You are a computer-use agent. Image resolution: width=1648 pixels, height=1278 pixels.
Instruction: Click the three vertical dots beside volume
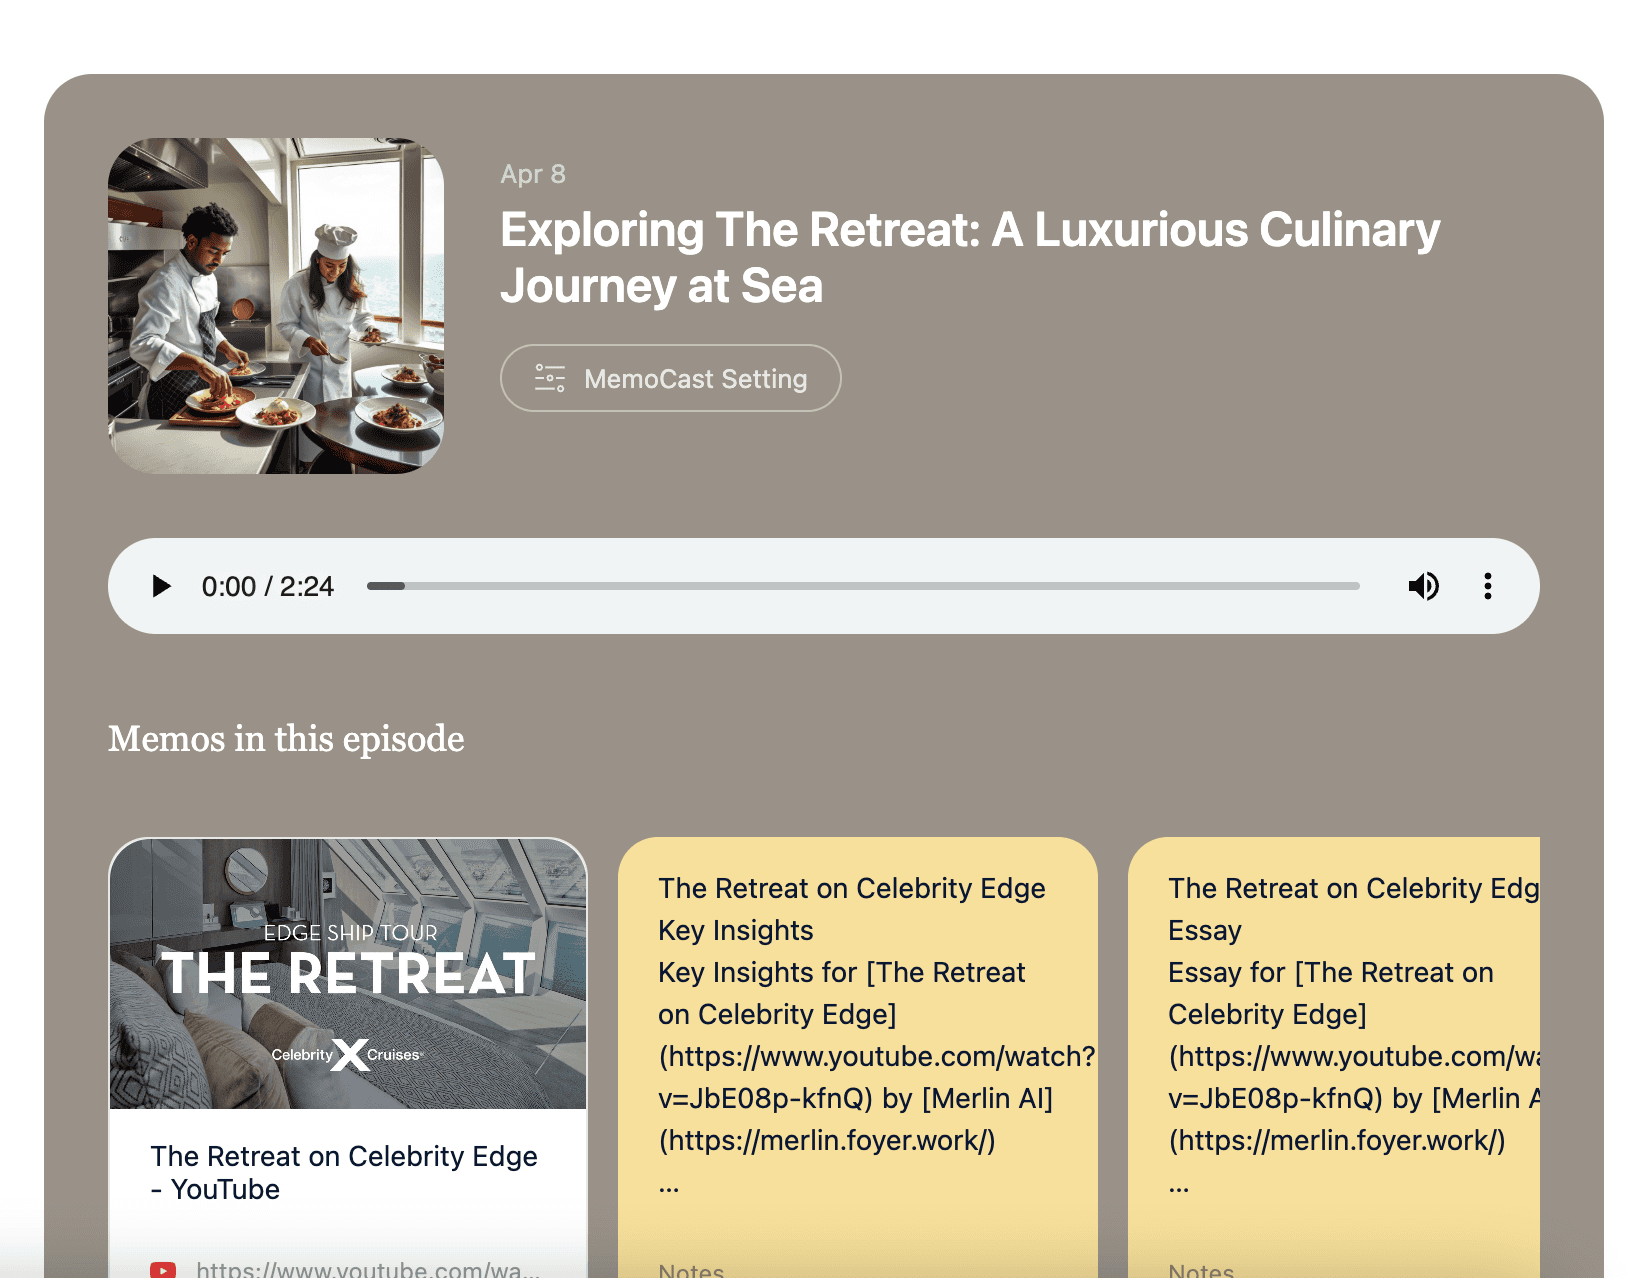point(1488,586)
